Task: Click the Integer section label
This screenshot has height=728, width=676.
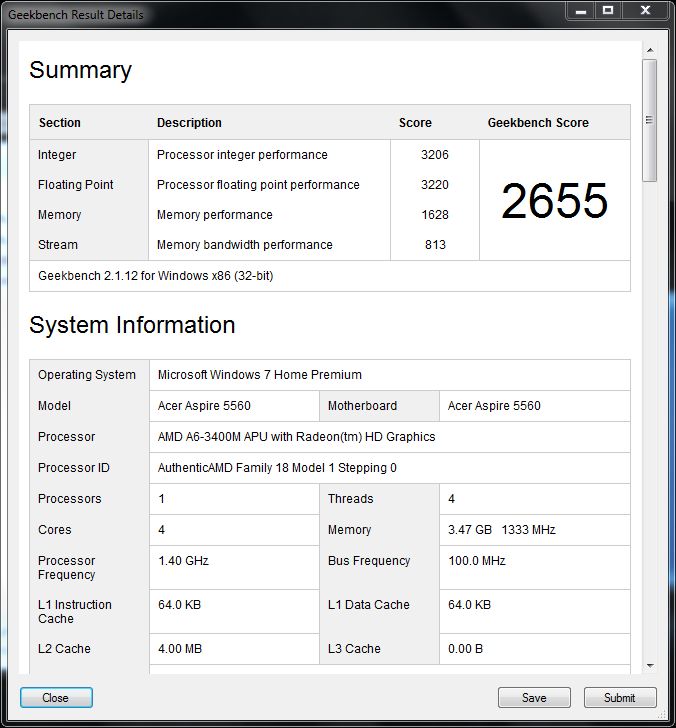Action: (x=57, y=155)
